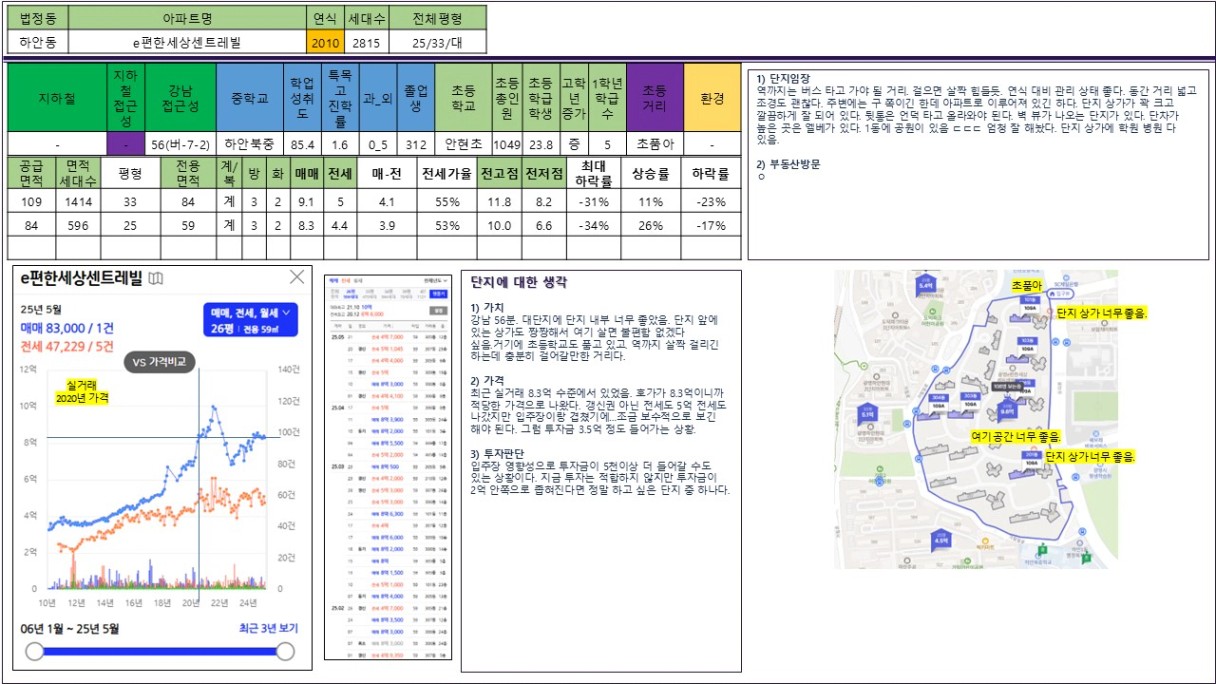Select the apartment name cell under 아파트명
The width and height of the screenshot is (1216, 684).
(x=186, y=43)
